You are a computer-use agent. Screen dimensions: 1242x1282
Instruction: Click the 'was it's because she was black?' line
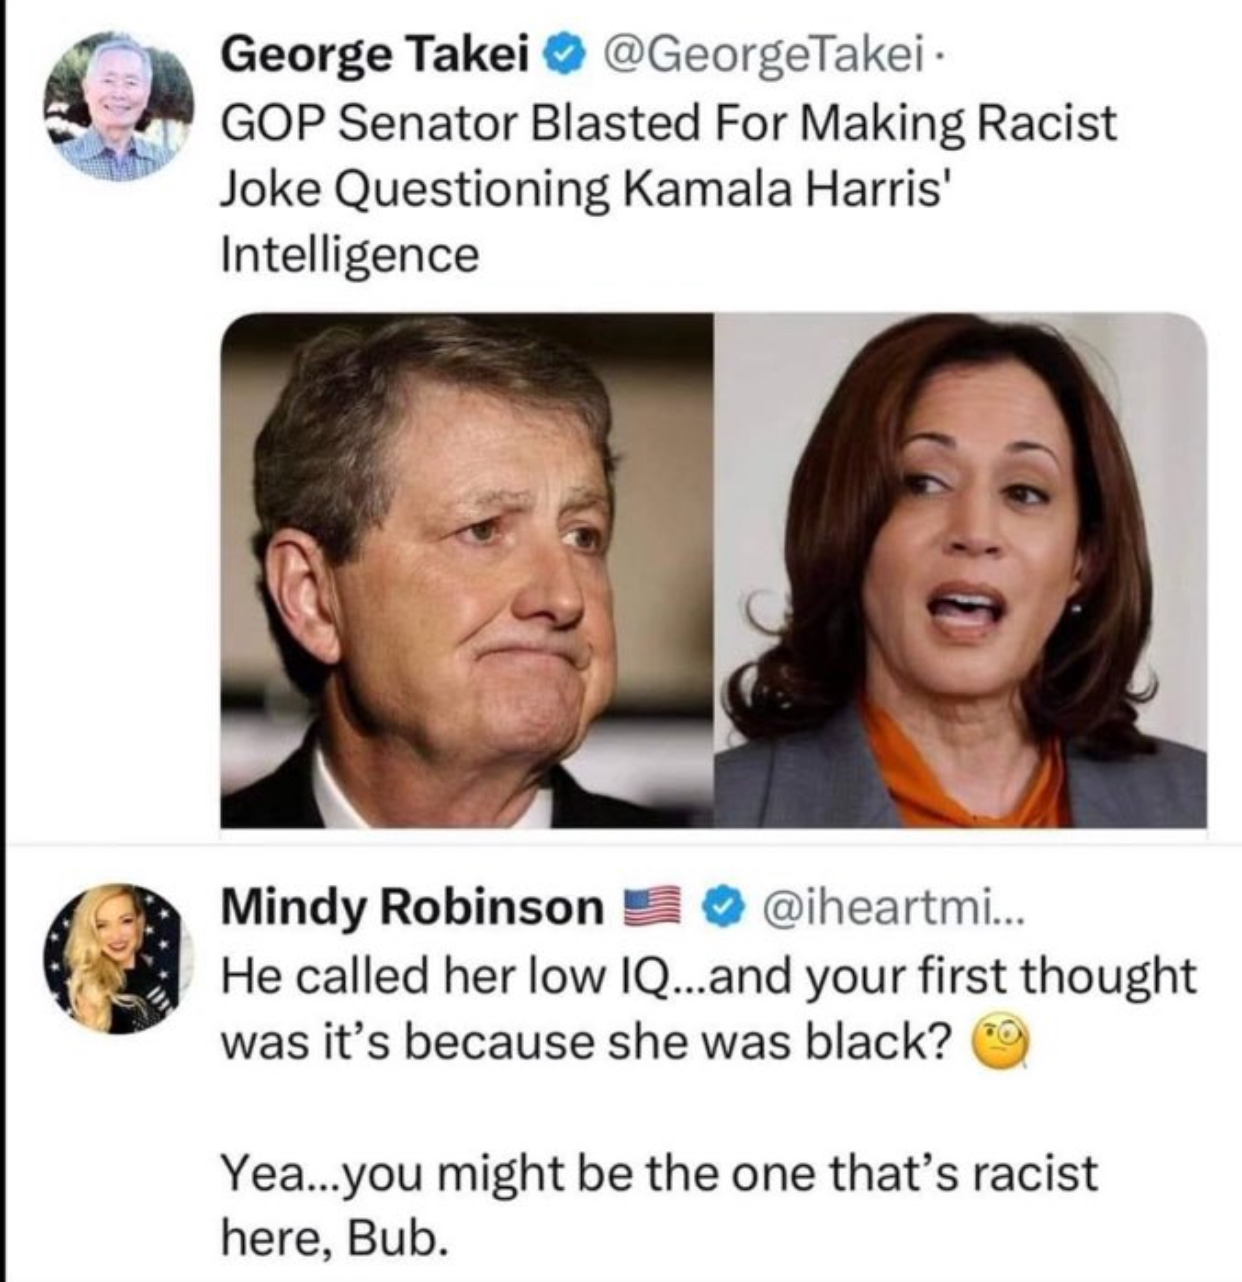coord(586,1042)
